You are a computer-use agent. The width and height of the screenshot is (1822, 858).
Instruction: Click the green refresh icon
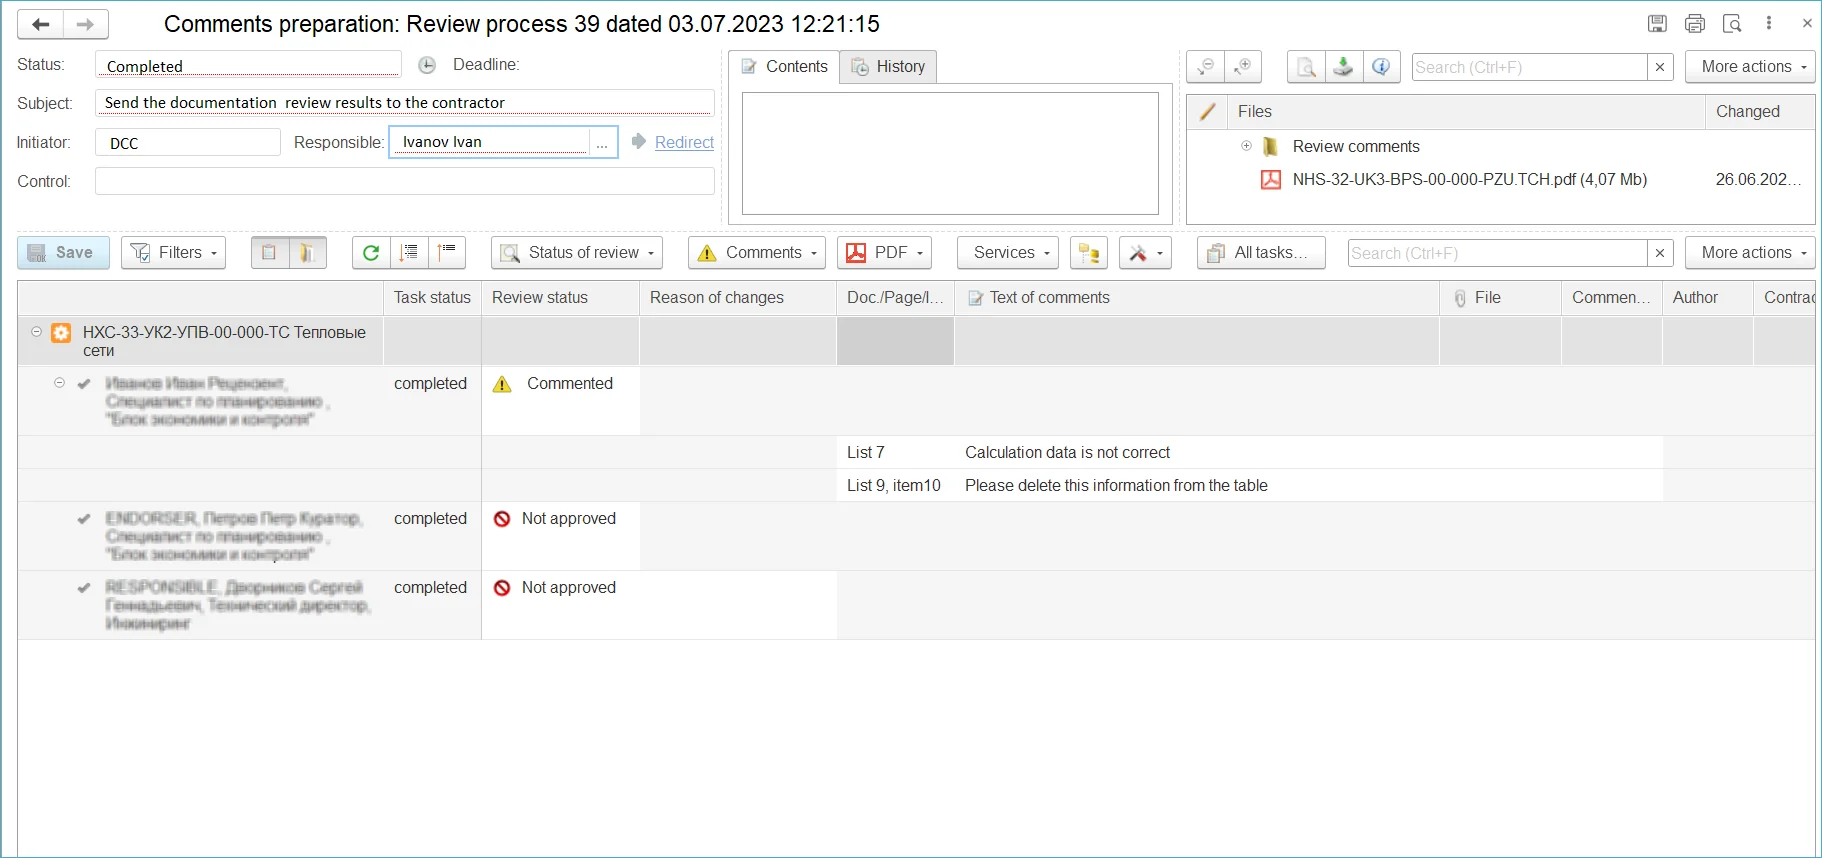[x=370, y=253]
